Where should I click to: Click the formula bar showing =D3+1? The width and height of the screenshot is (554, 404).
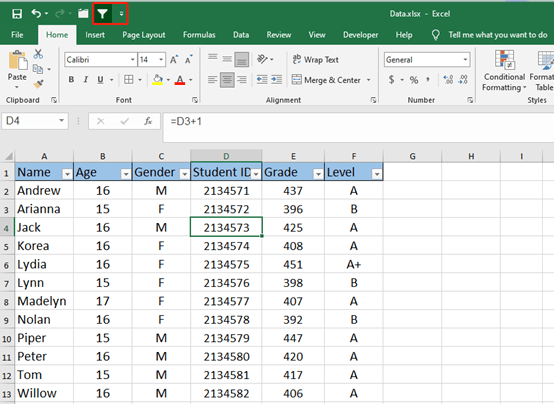pyautogui.click(x=359, y=127)
